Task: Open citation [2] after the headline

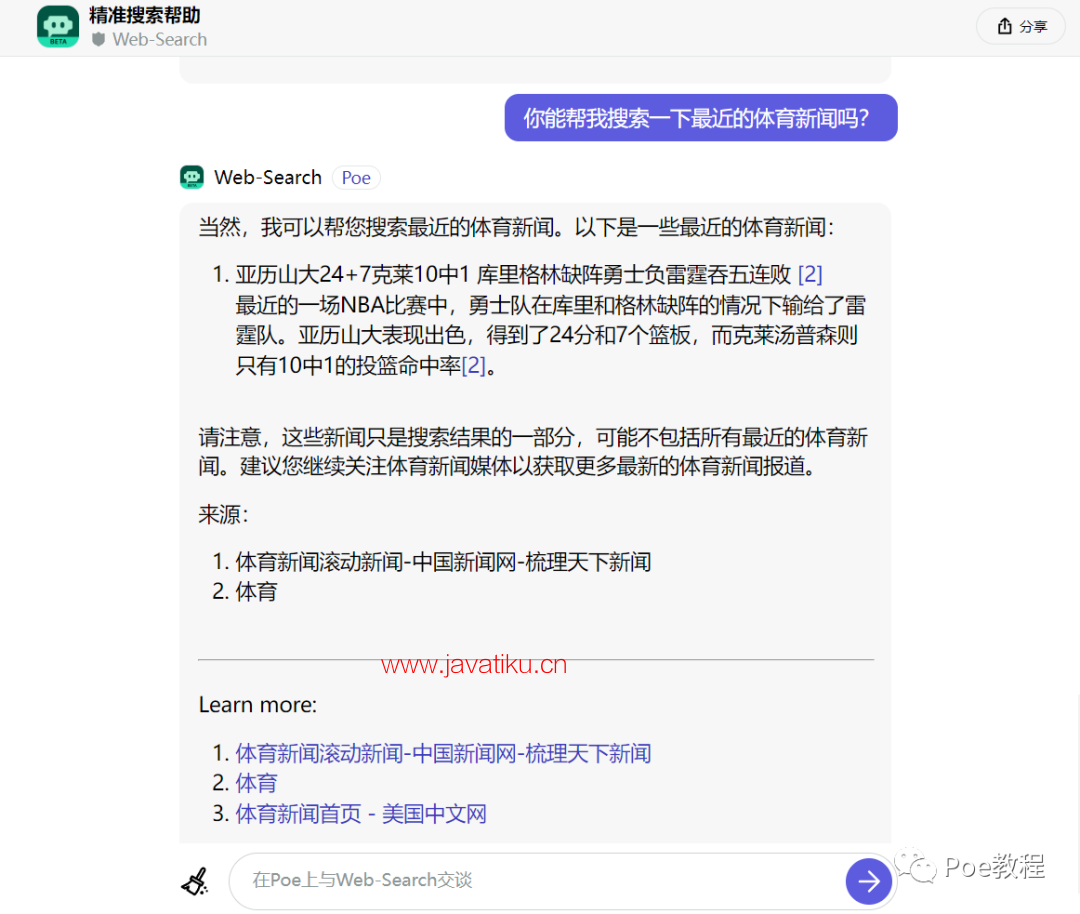Action: 810,274
